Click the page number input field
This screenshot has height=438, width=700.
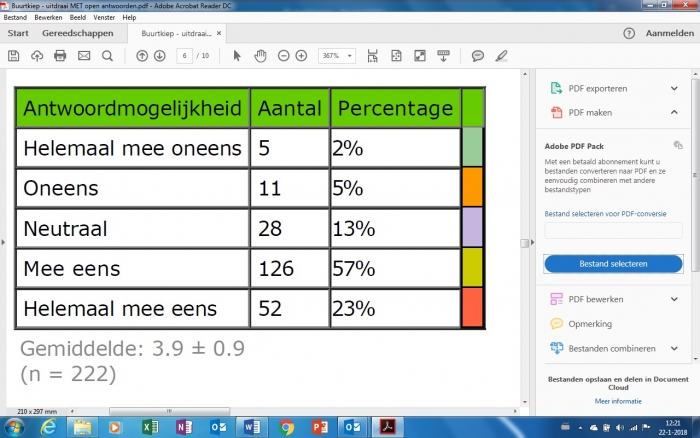[x=184, y=55]
